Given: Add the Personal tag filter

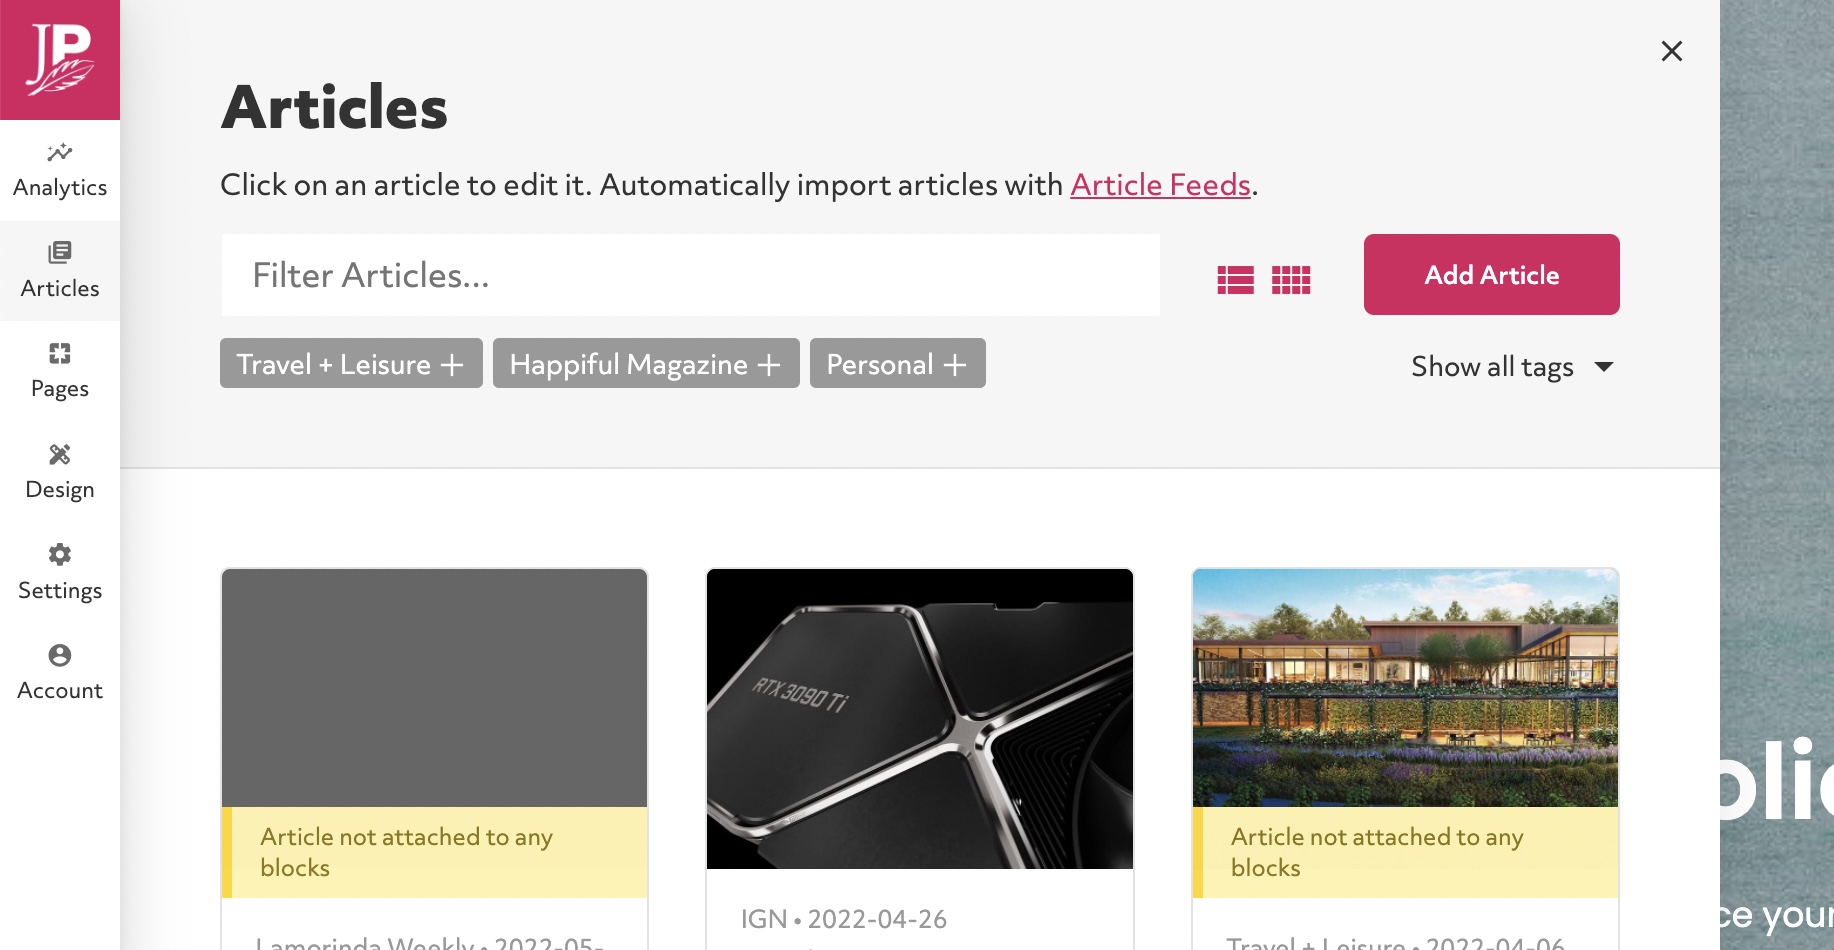Looking at the screenshot, I should click(x=898, y=363).
